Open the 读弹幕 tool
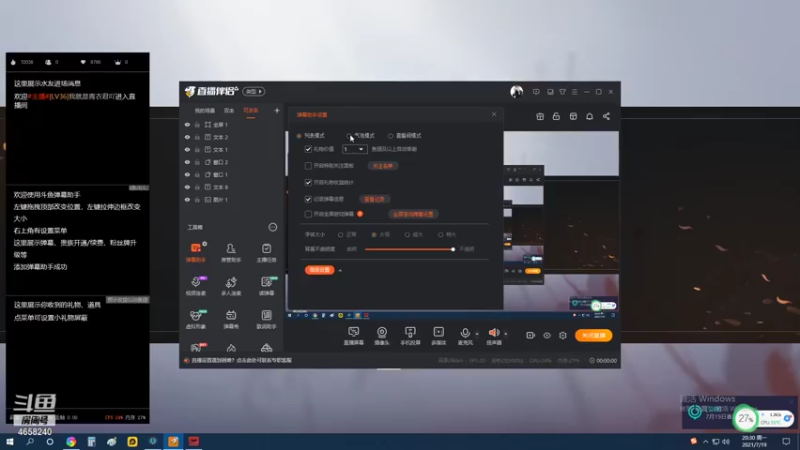The width and height of the screenshot is (800, 450). (266, 286)
